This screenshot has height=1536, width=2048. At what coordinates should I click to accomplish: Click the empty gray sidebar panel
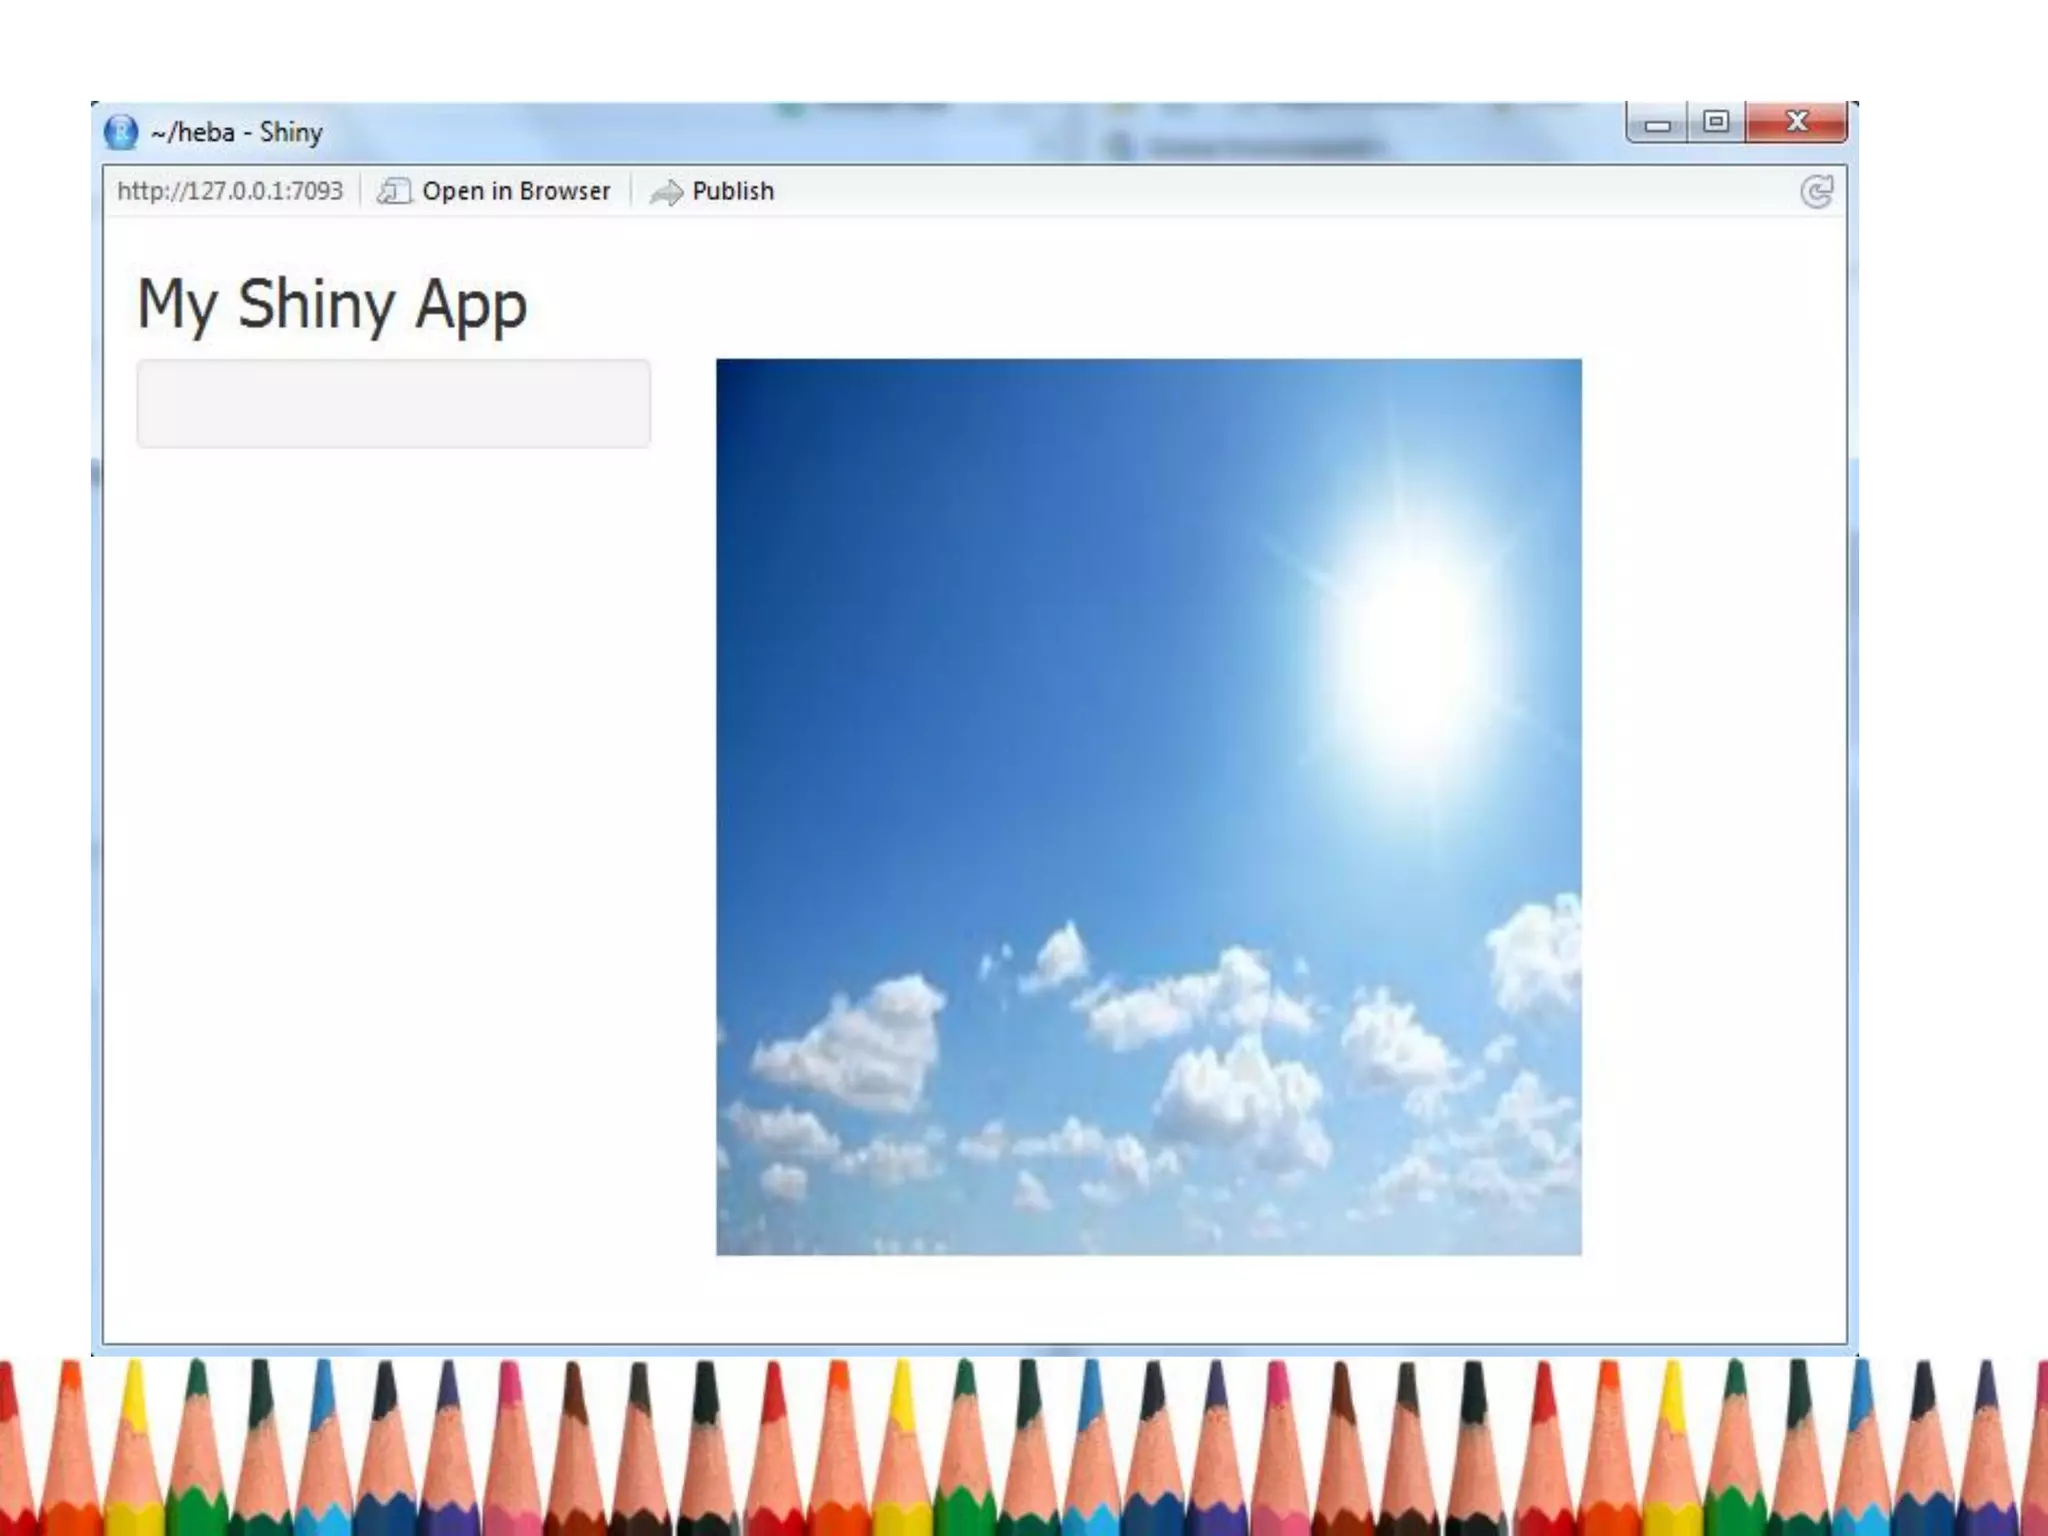pyautogui.click(x=393, y=403)
